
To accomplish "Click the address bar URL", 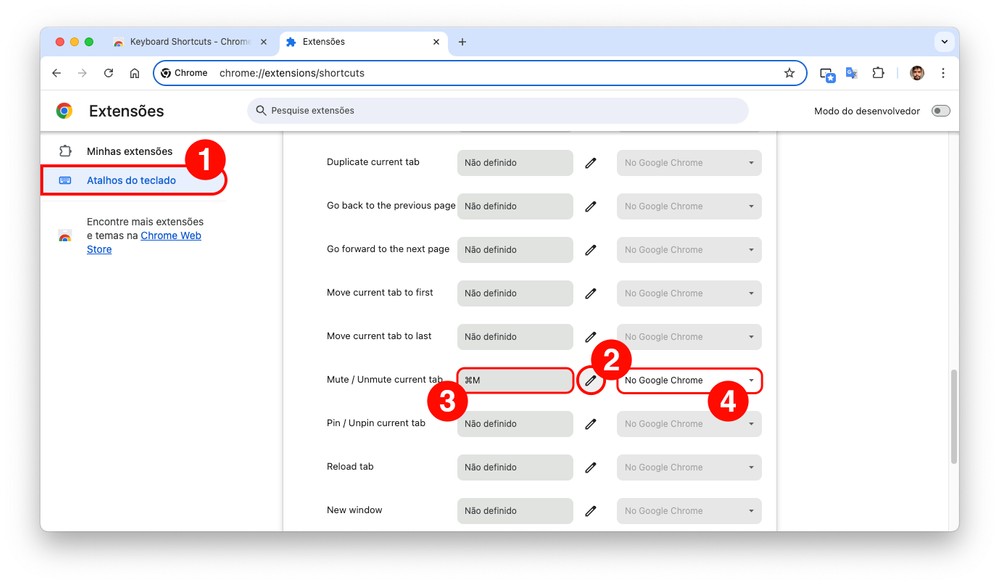I will click(x=292, y=73).
